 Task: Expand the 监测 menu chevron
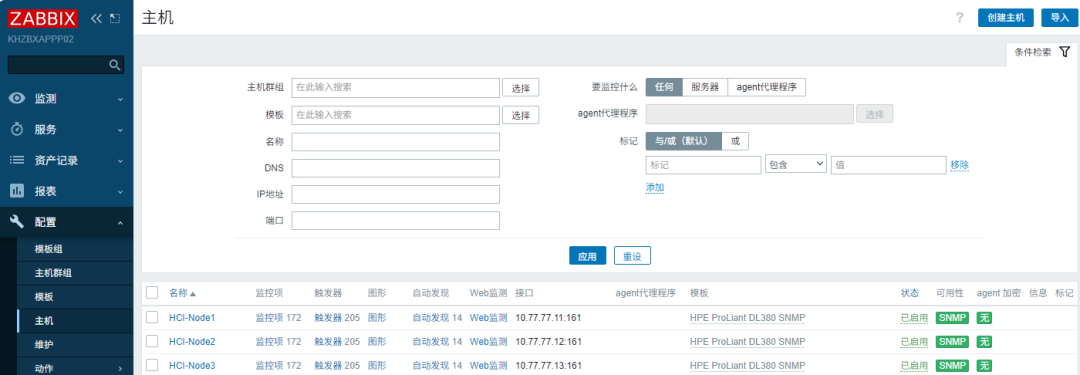coord(121,99)
